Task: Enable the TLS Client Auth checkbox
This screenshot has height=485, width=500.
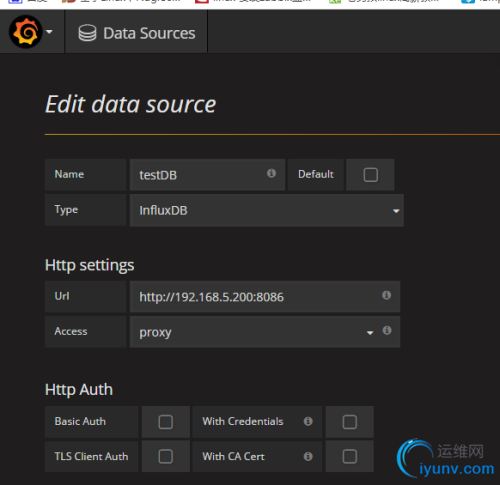Action: pyautogui.click(x=166, y=456)
